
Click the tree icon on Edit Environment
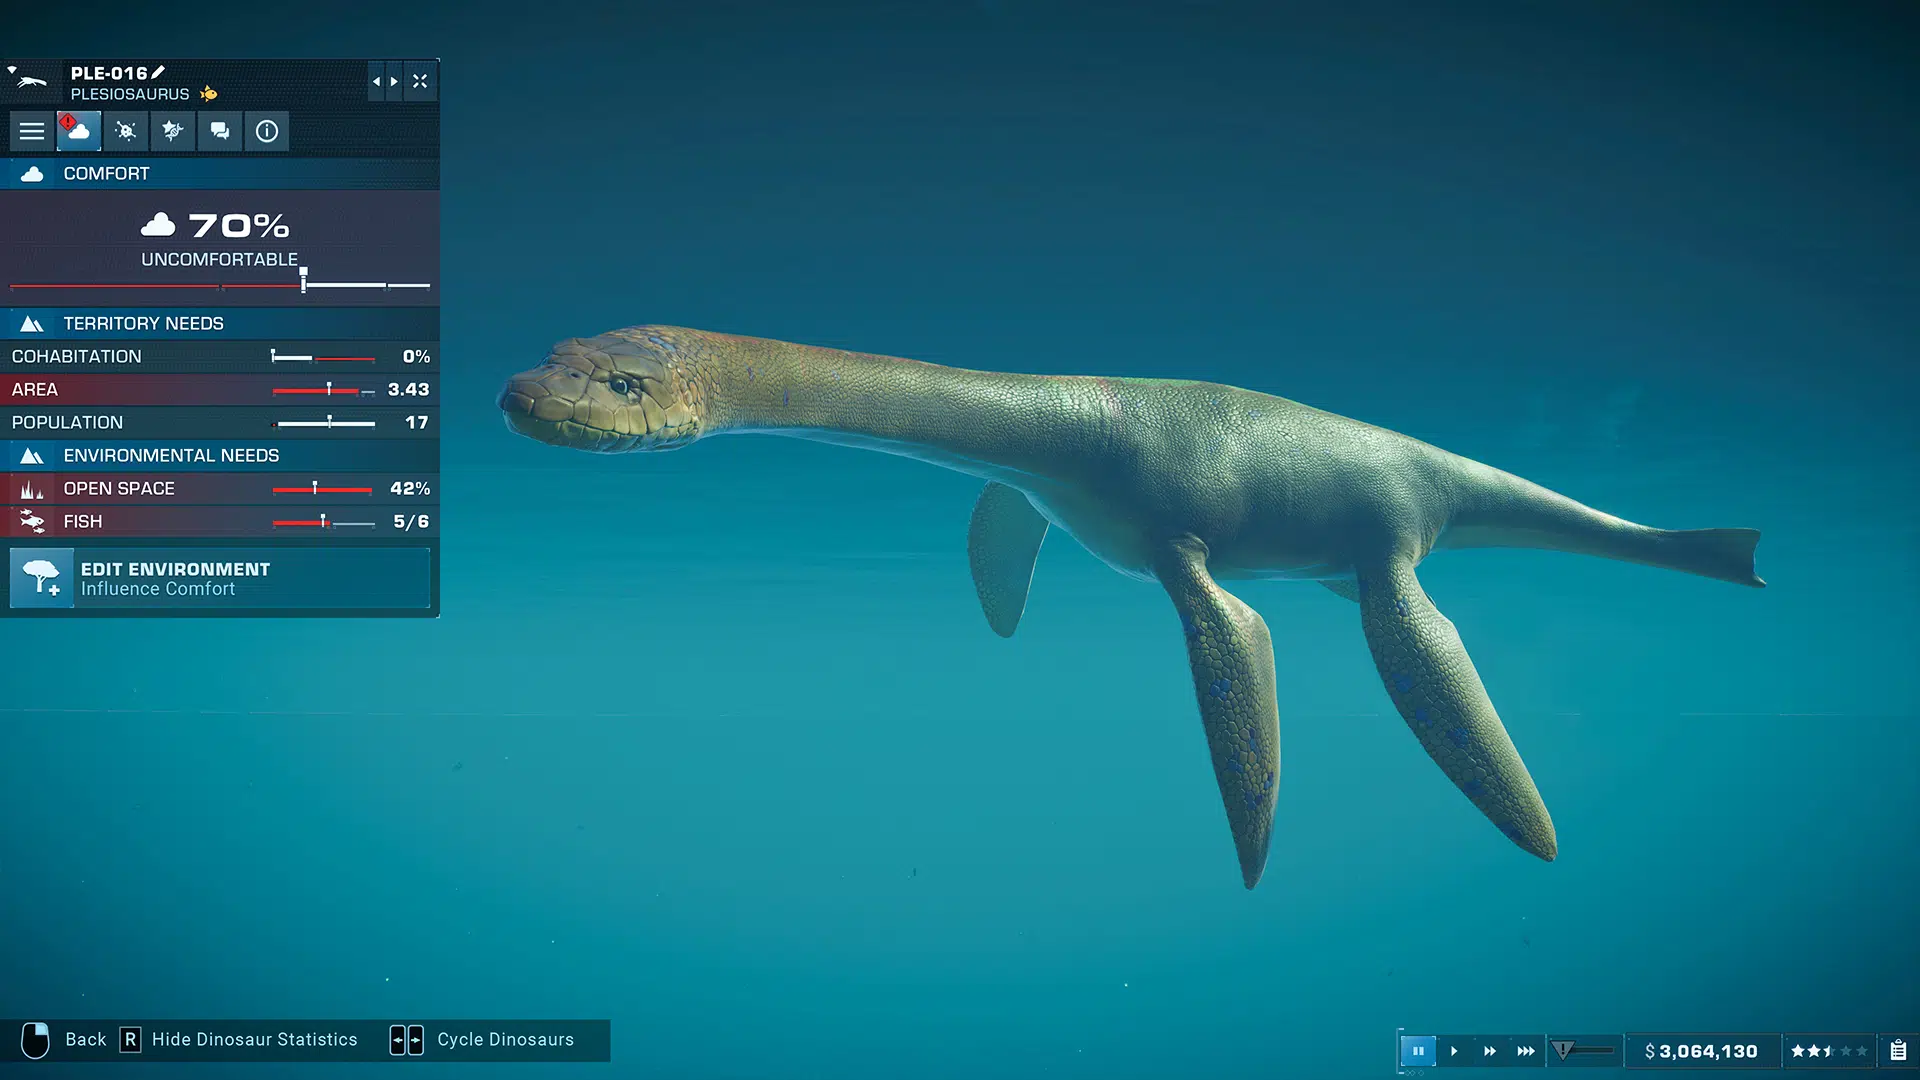[x=41, y=578]
